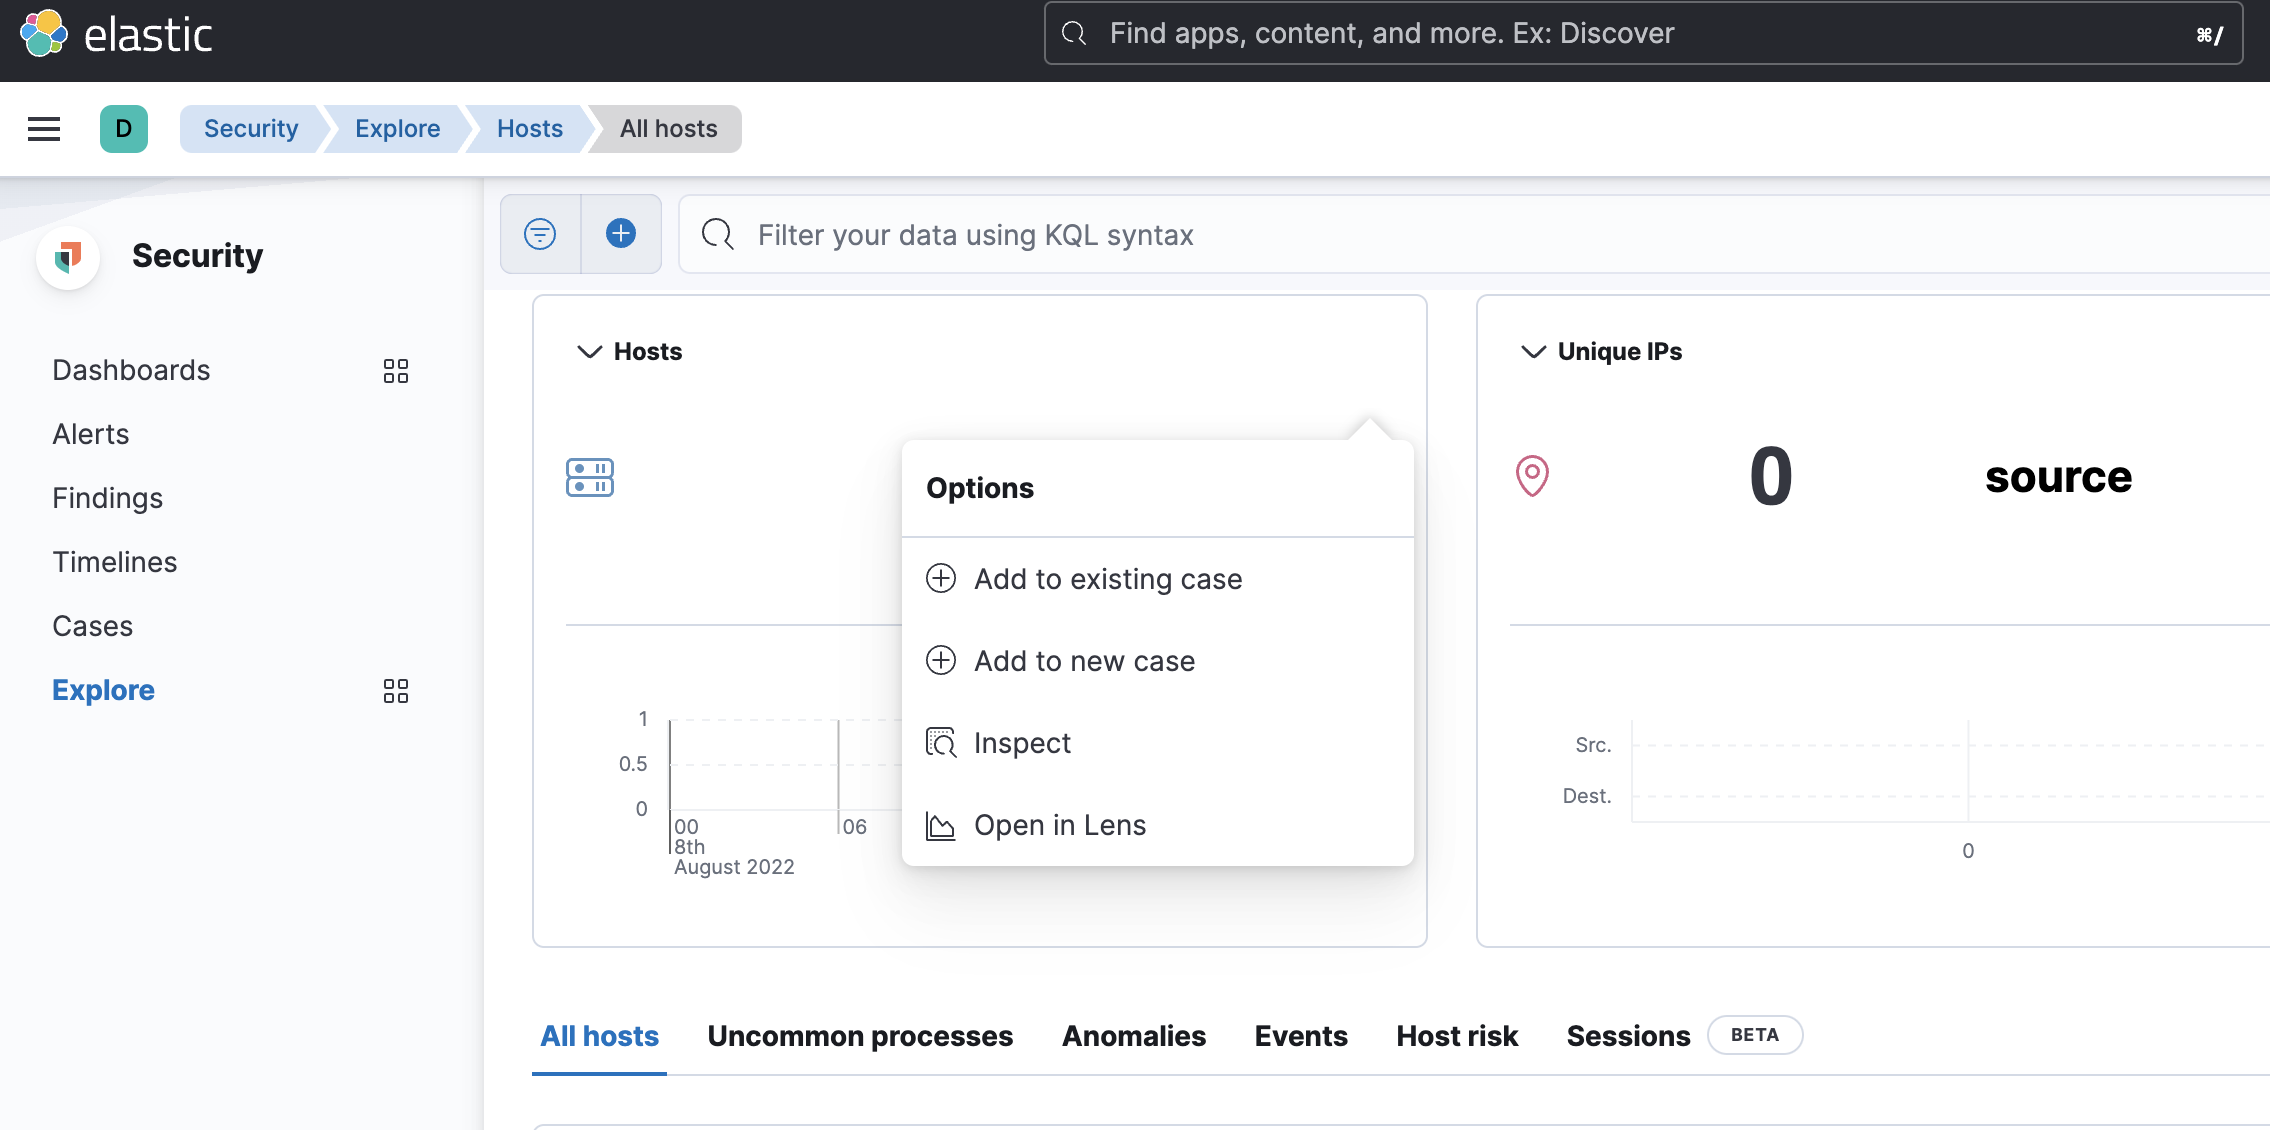Choose Open in Lens option
Viewport: 2270px width, 1130px height.
tap(1059, 825)
